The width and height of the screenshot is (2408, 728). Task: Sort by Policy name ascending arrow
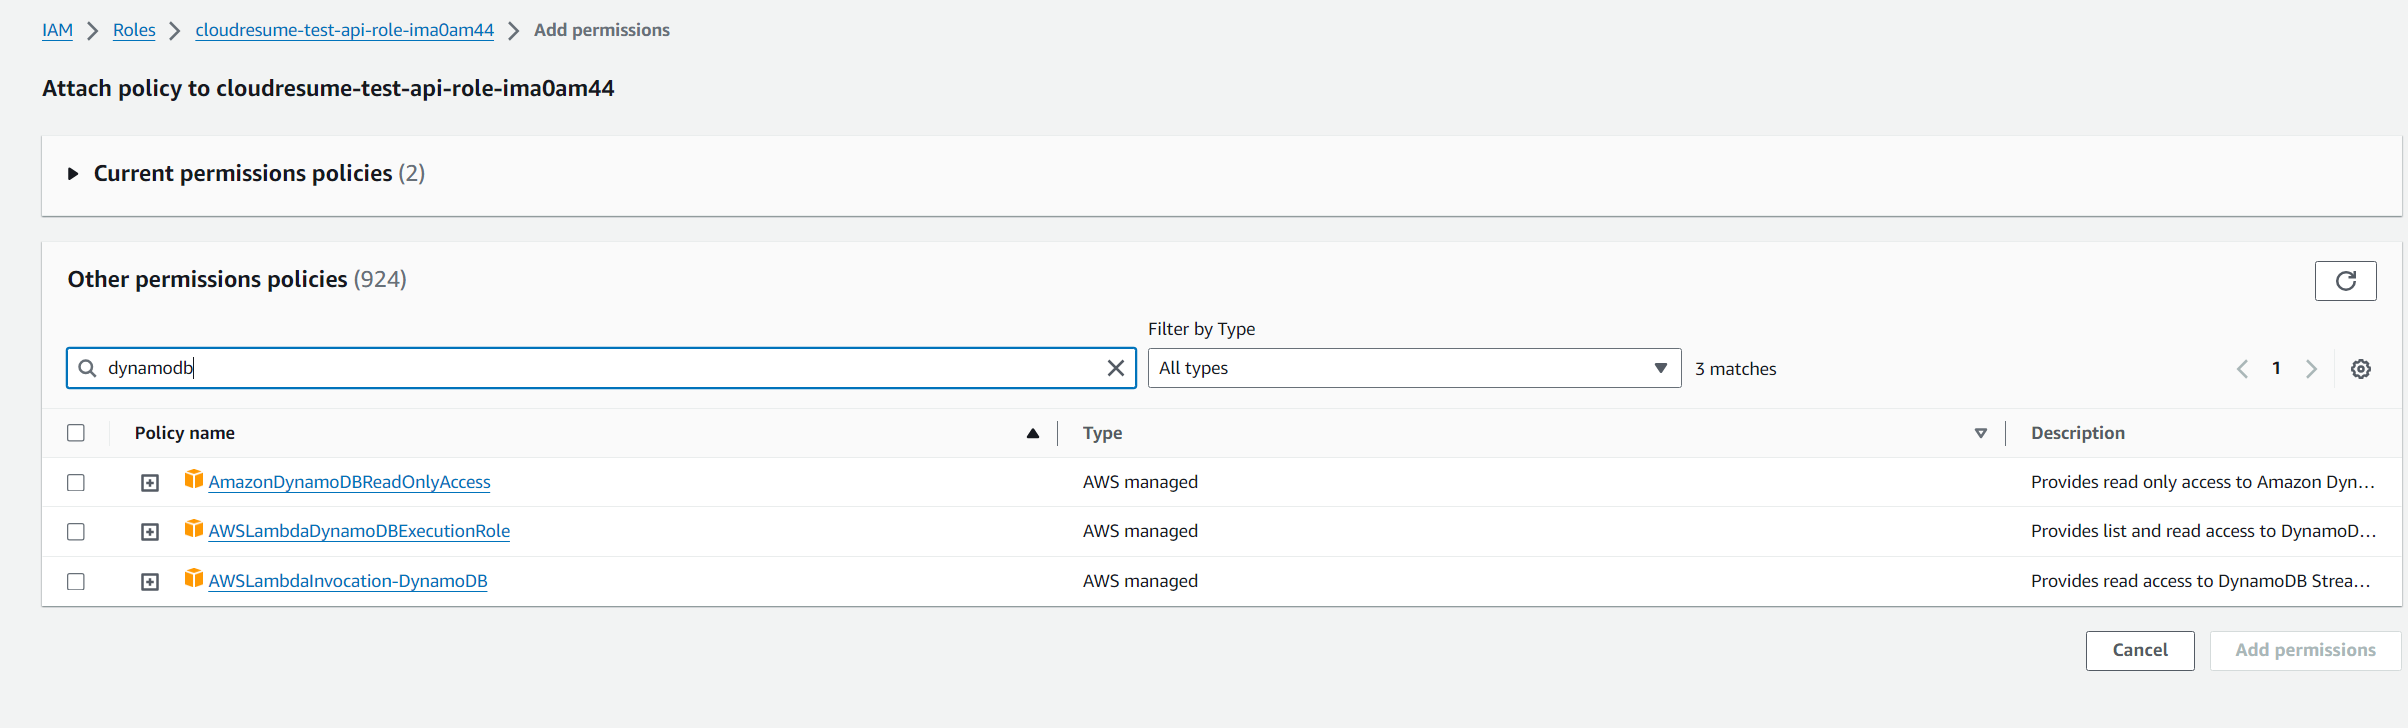click(x=1033, y=433)
